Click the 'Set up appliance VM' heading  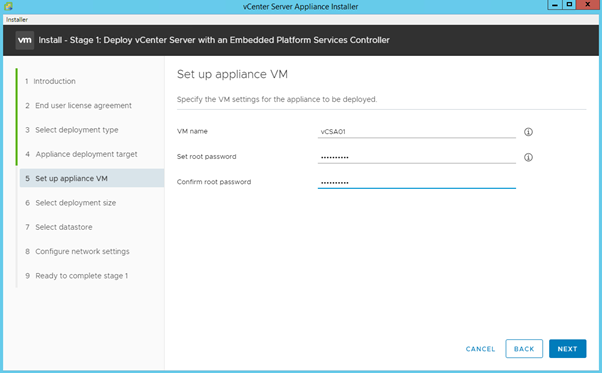point(232,74)
